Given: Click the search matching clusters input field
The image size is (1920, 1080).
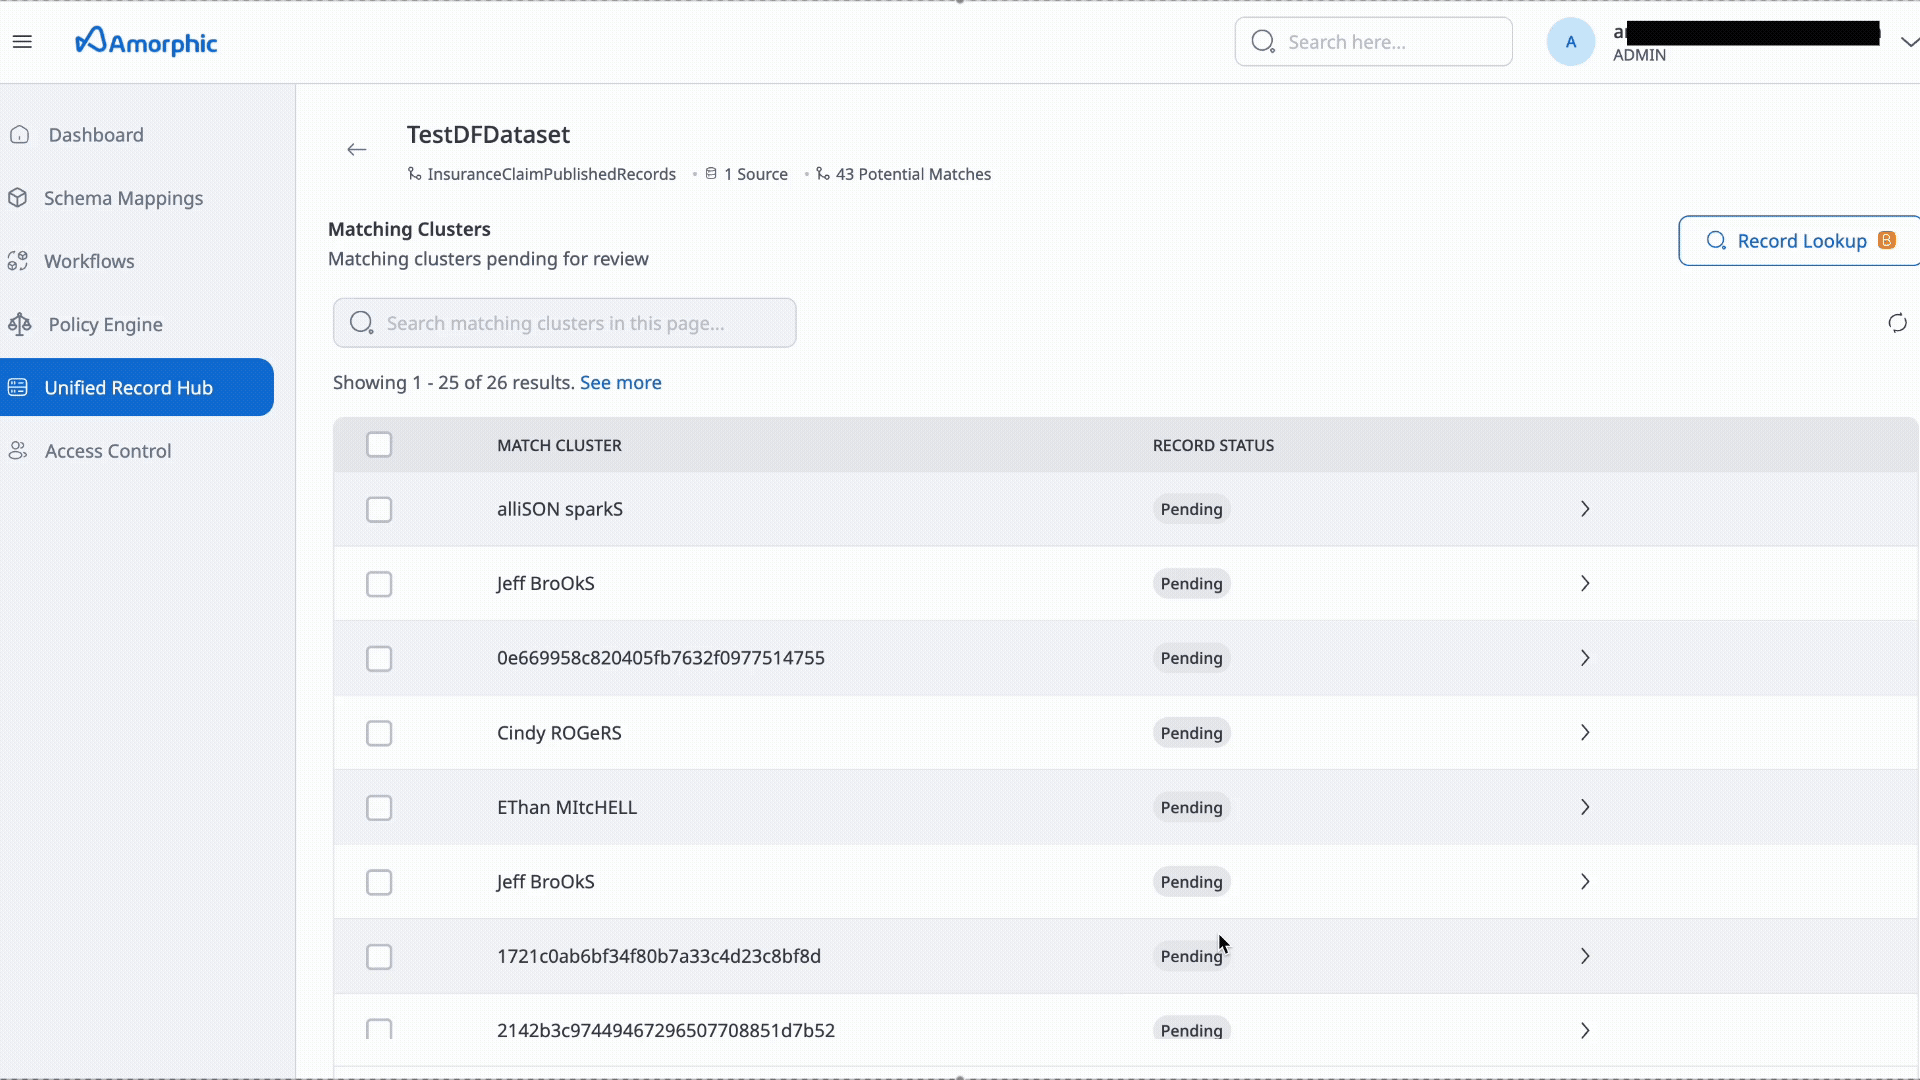Looking at the screenshot, I should (563, 322).
